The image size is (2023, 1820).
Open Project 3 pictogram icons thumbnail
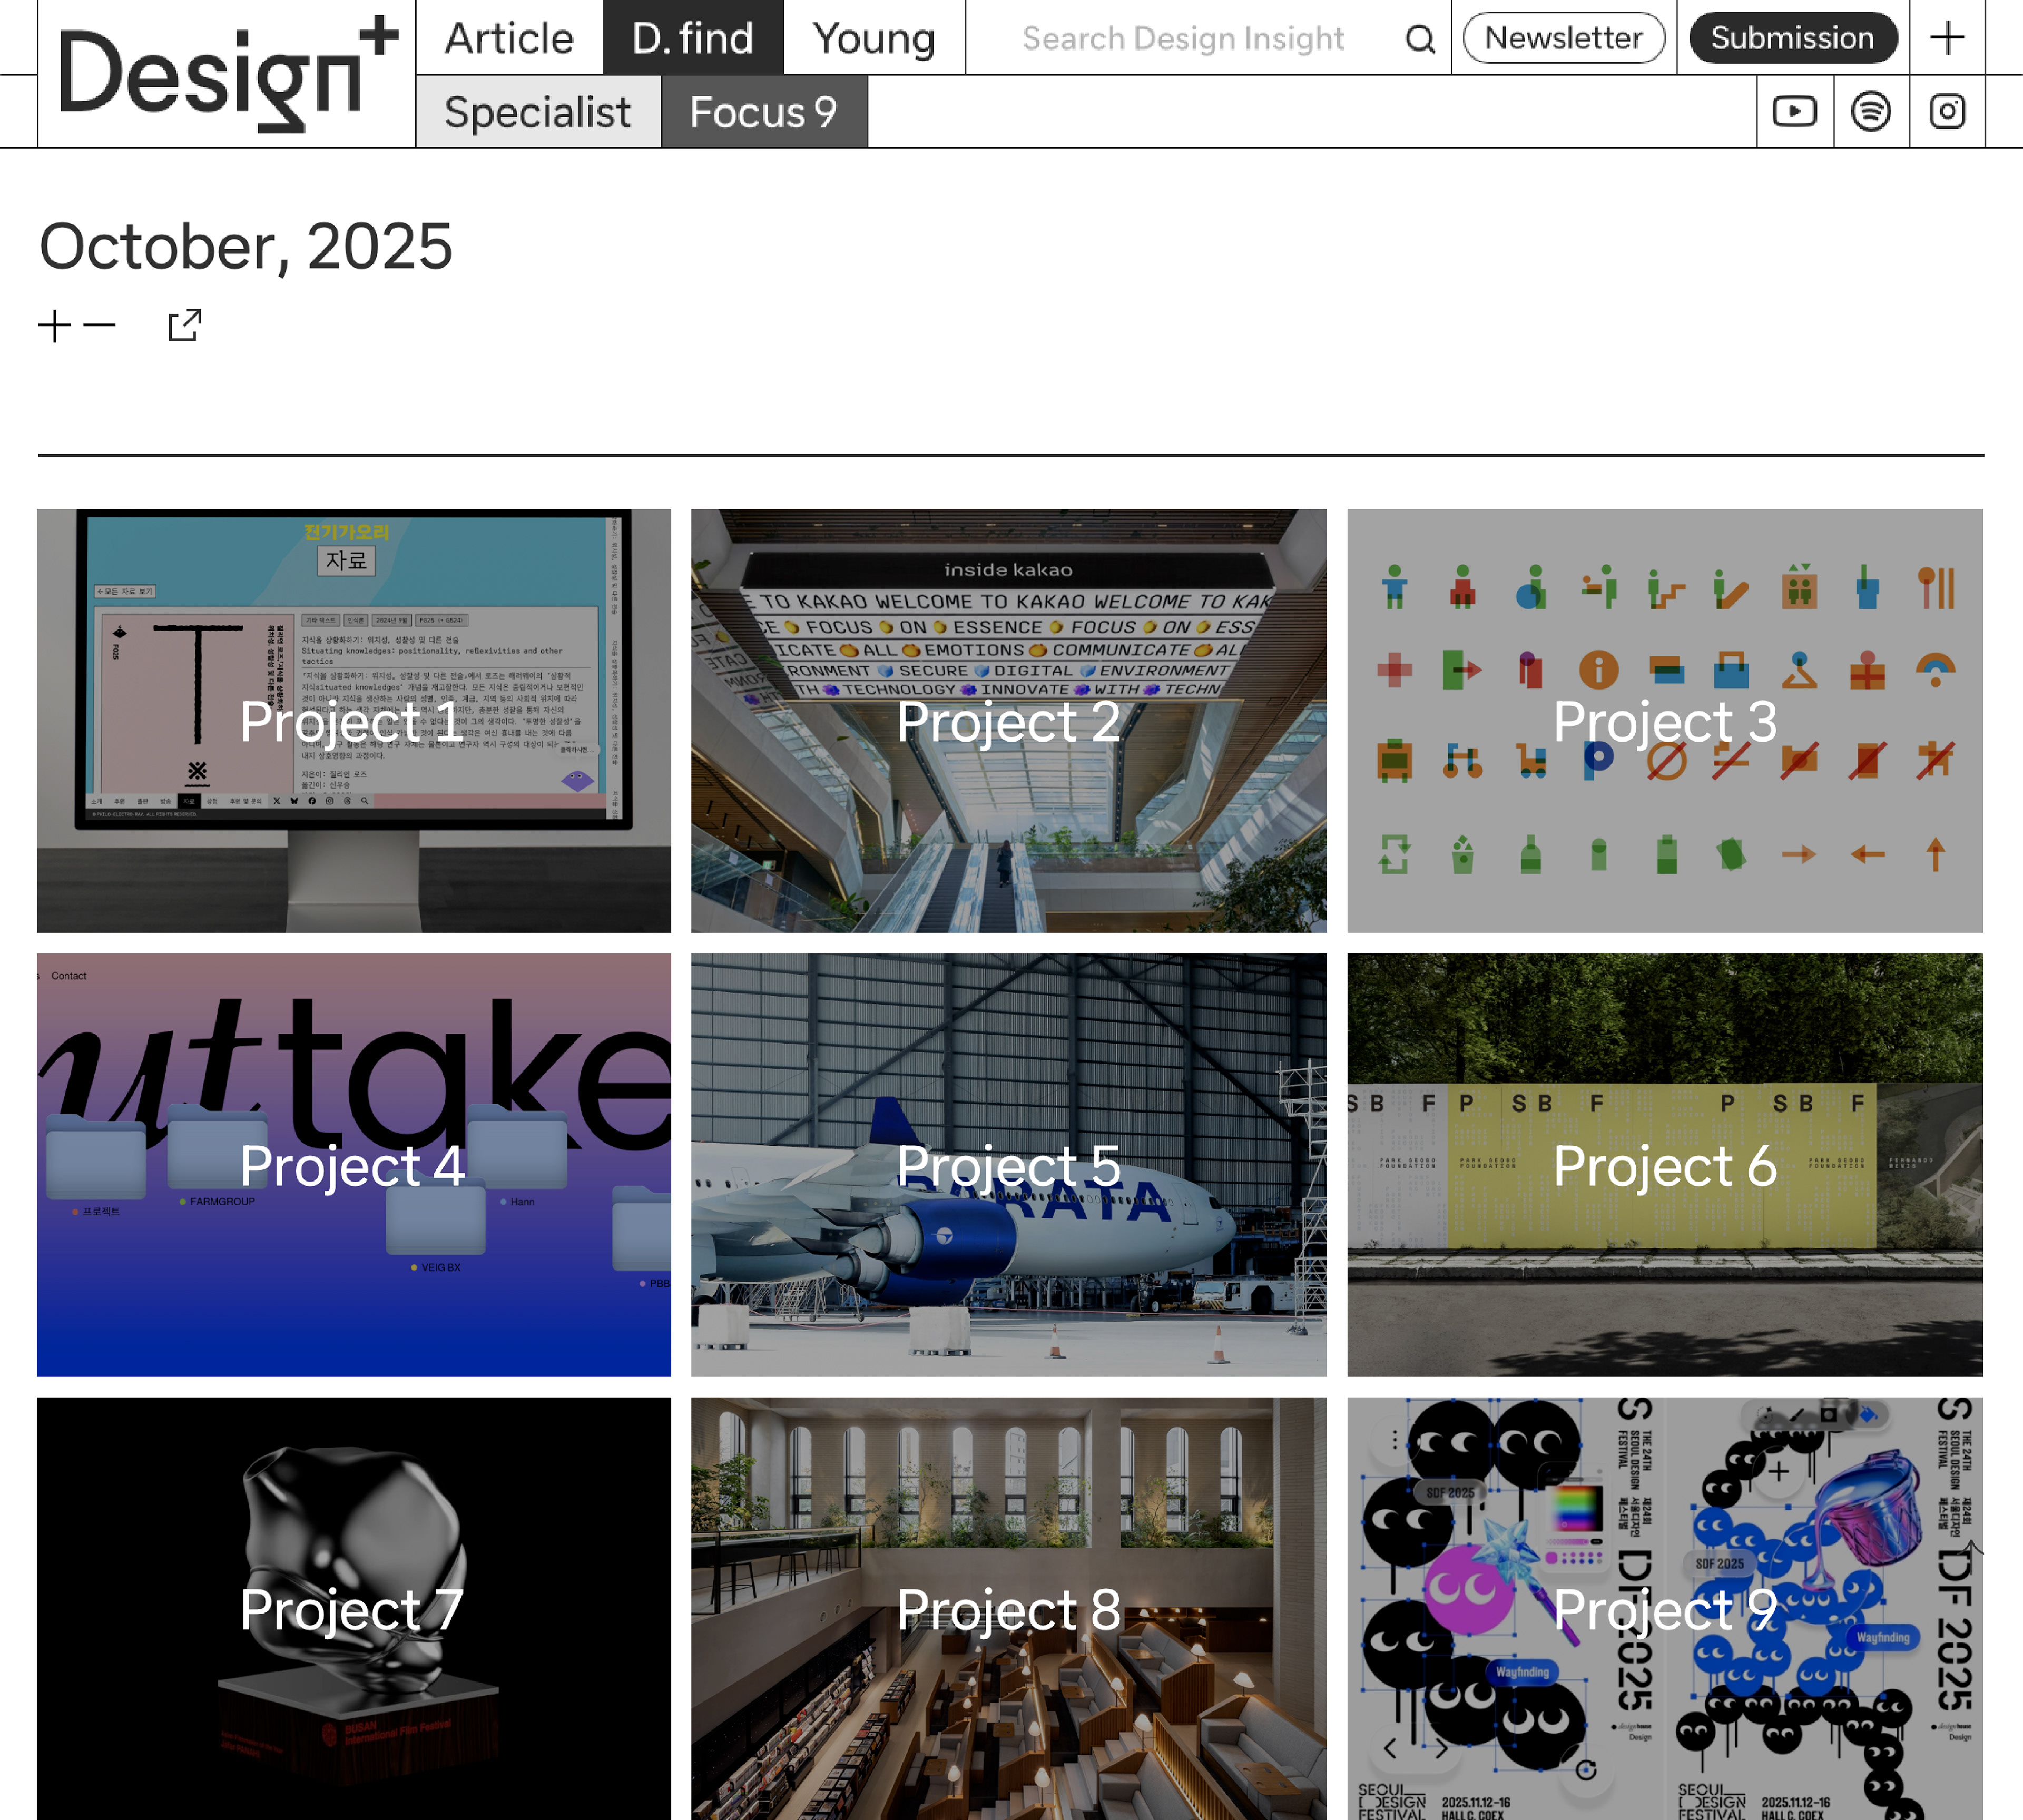(x=1664, y=720)
